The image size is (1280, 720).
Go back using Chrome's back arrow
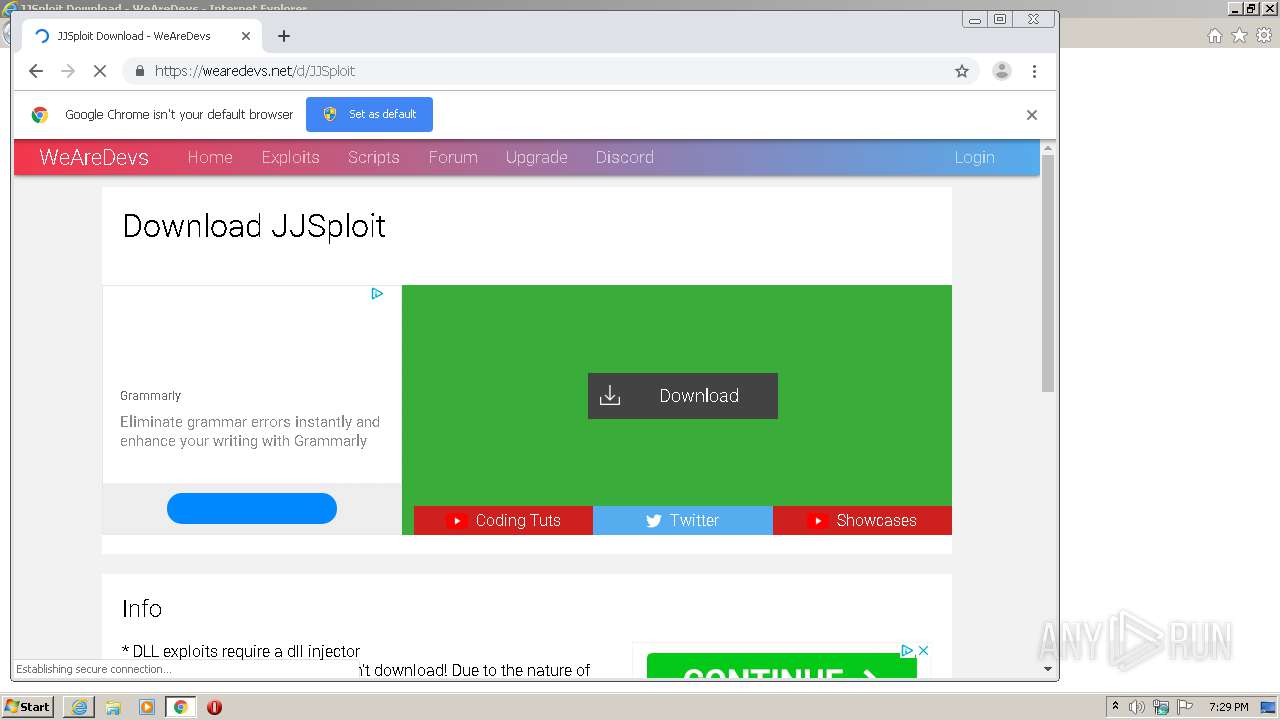[x=36, y=71]
